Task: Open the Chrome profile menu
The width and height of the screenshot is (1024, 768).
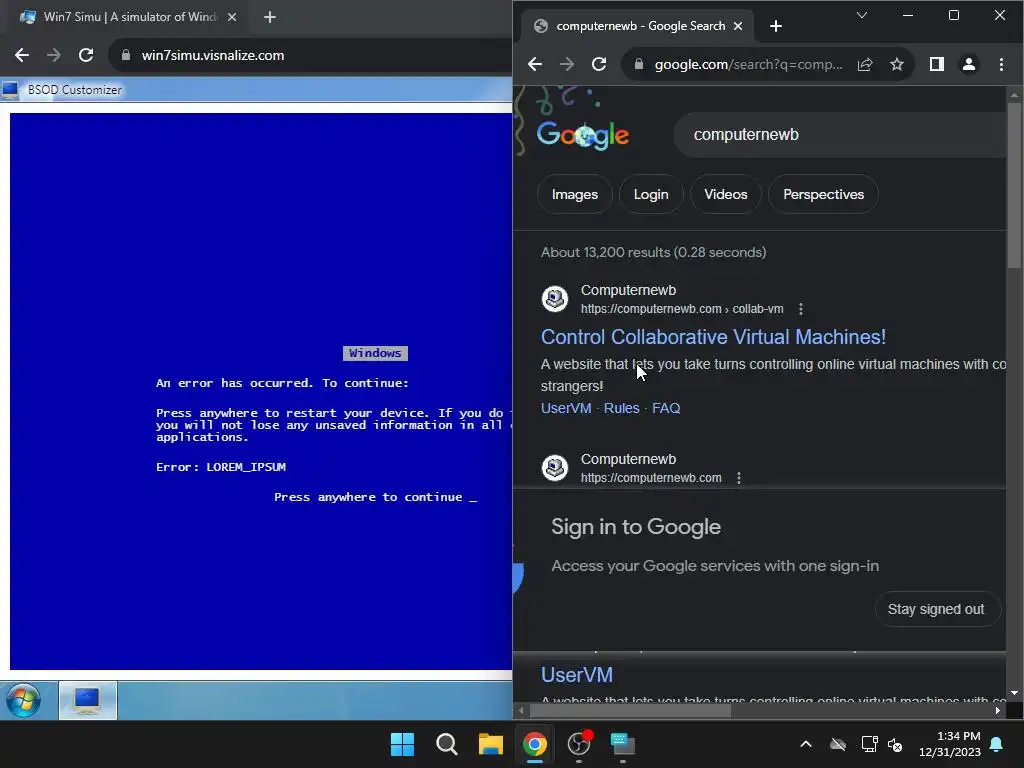Action: tap(969, 64)
